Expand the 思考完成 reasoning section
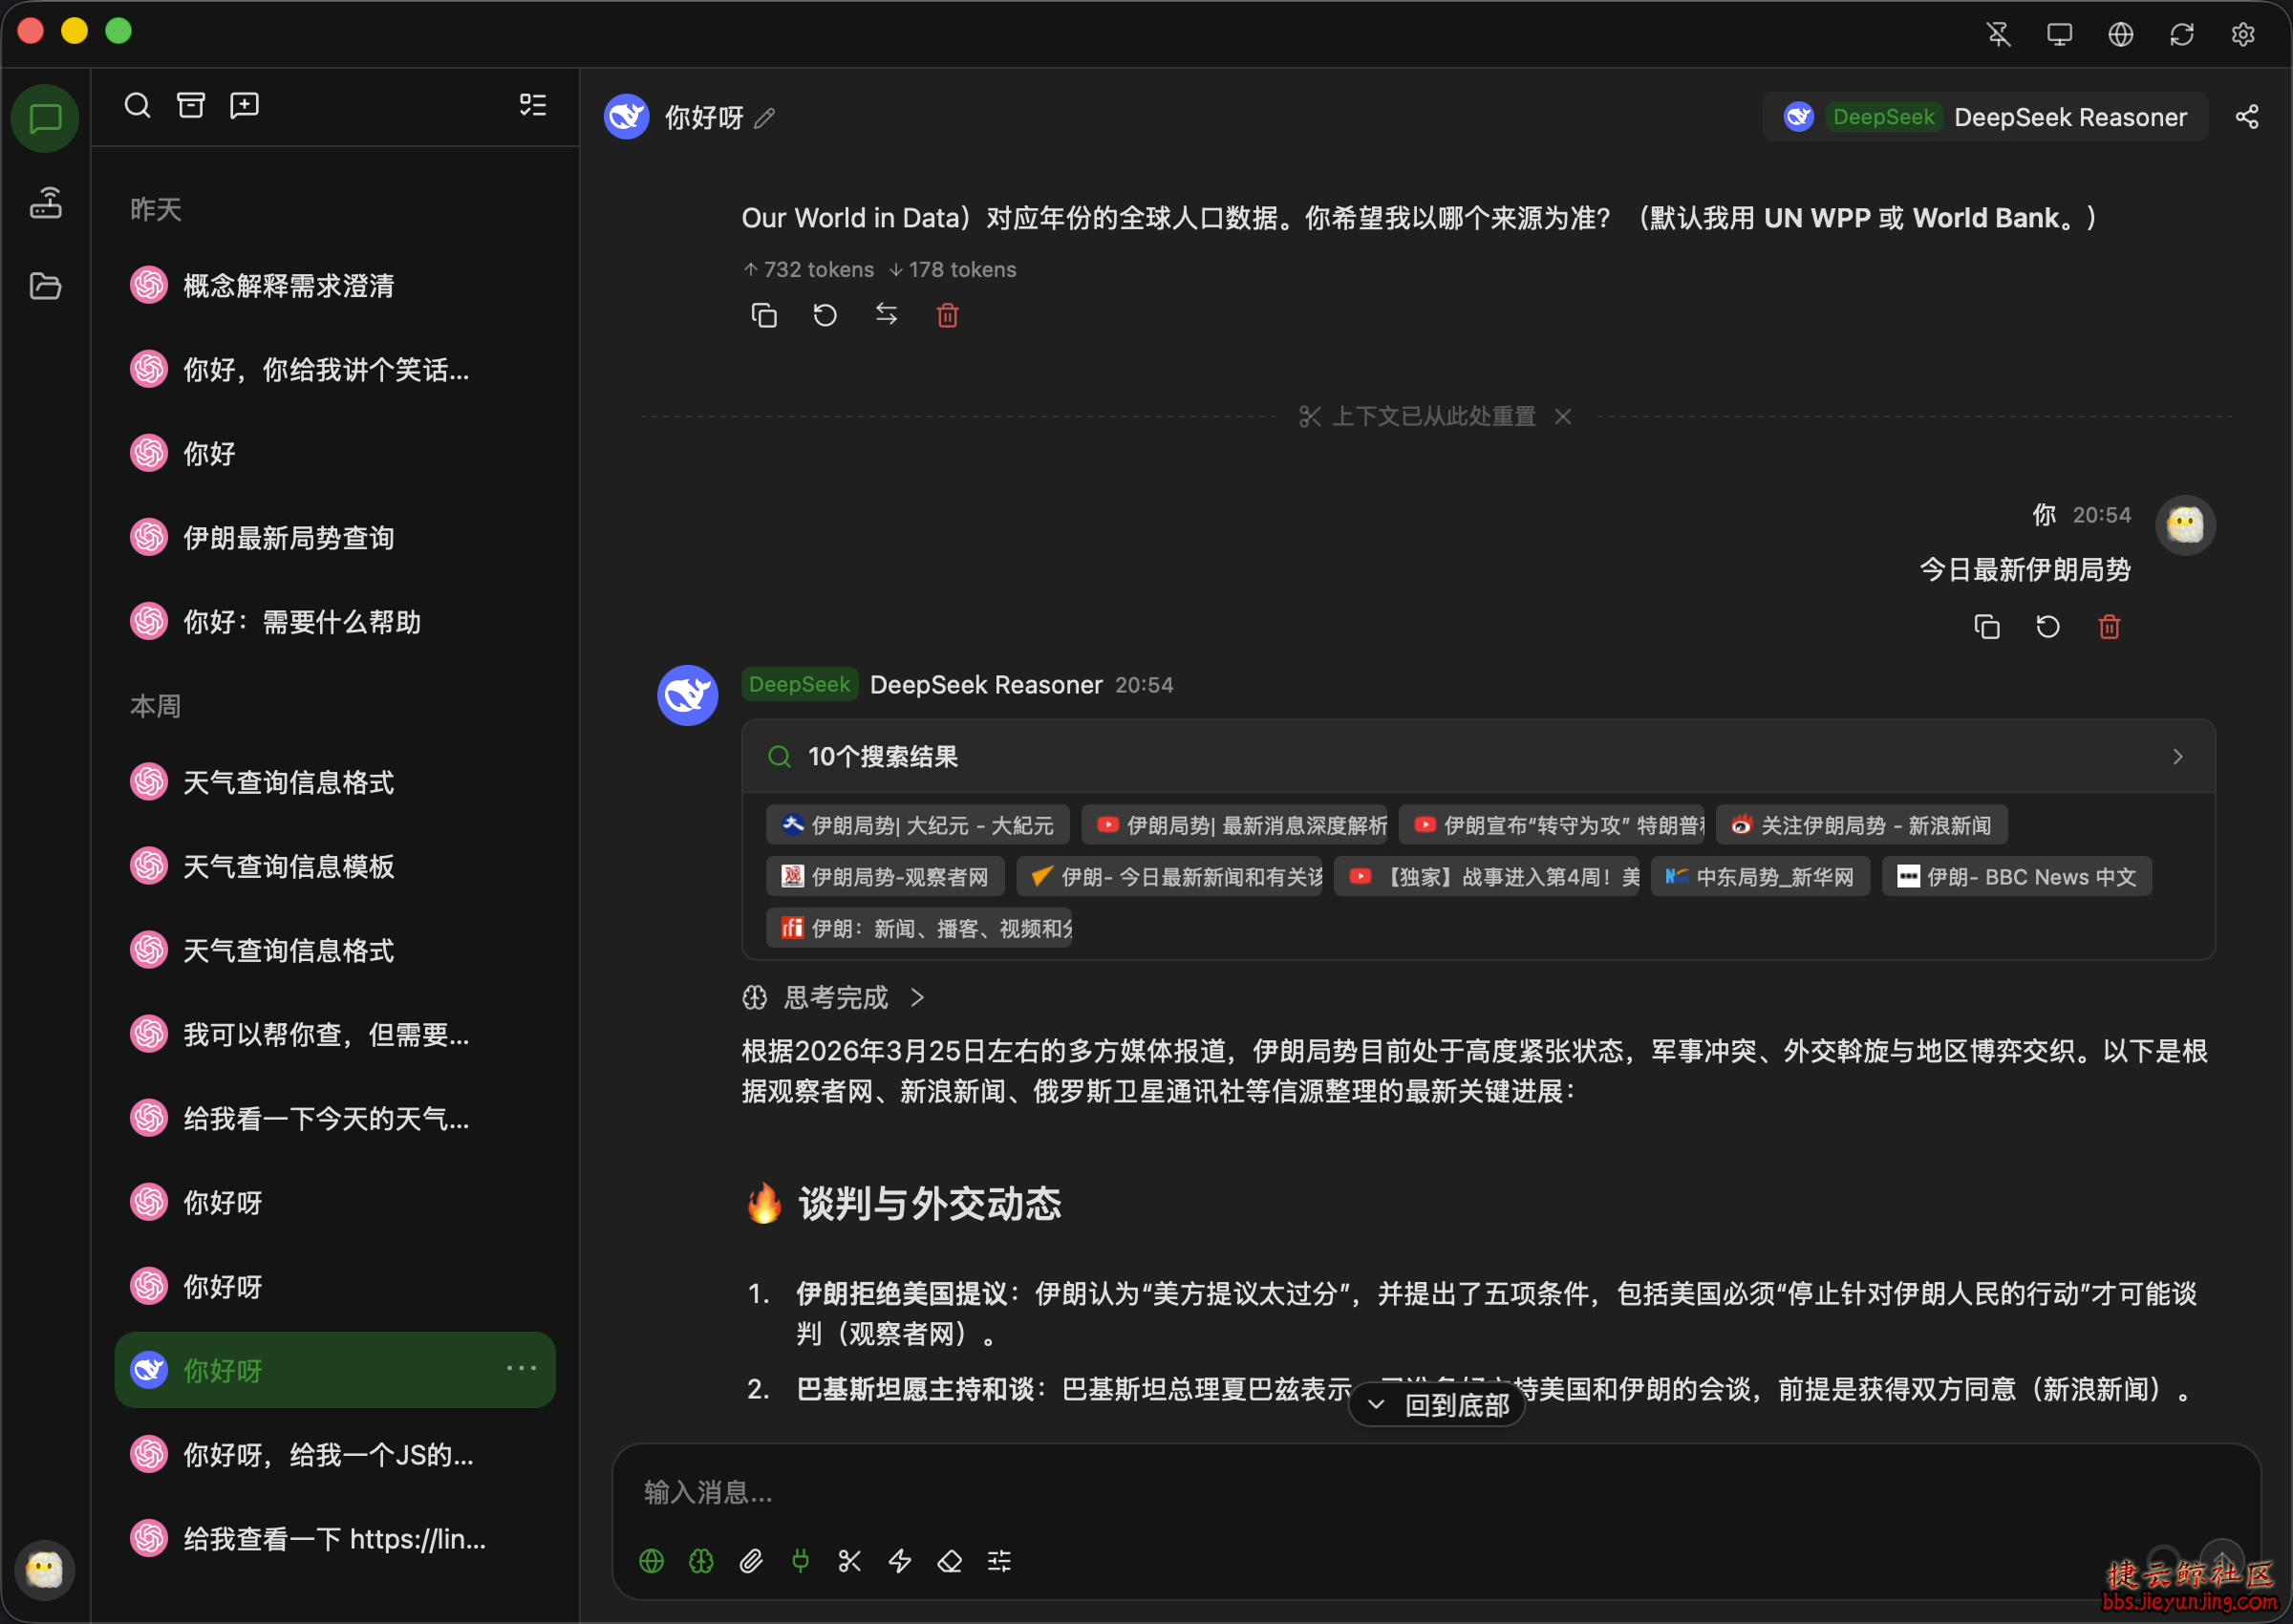 click(833, 998)
